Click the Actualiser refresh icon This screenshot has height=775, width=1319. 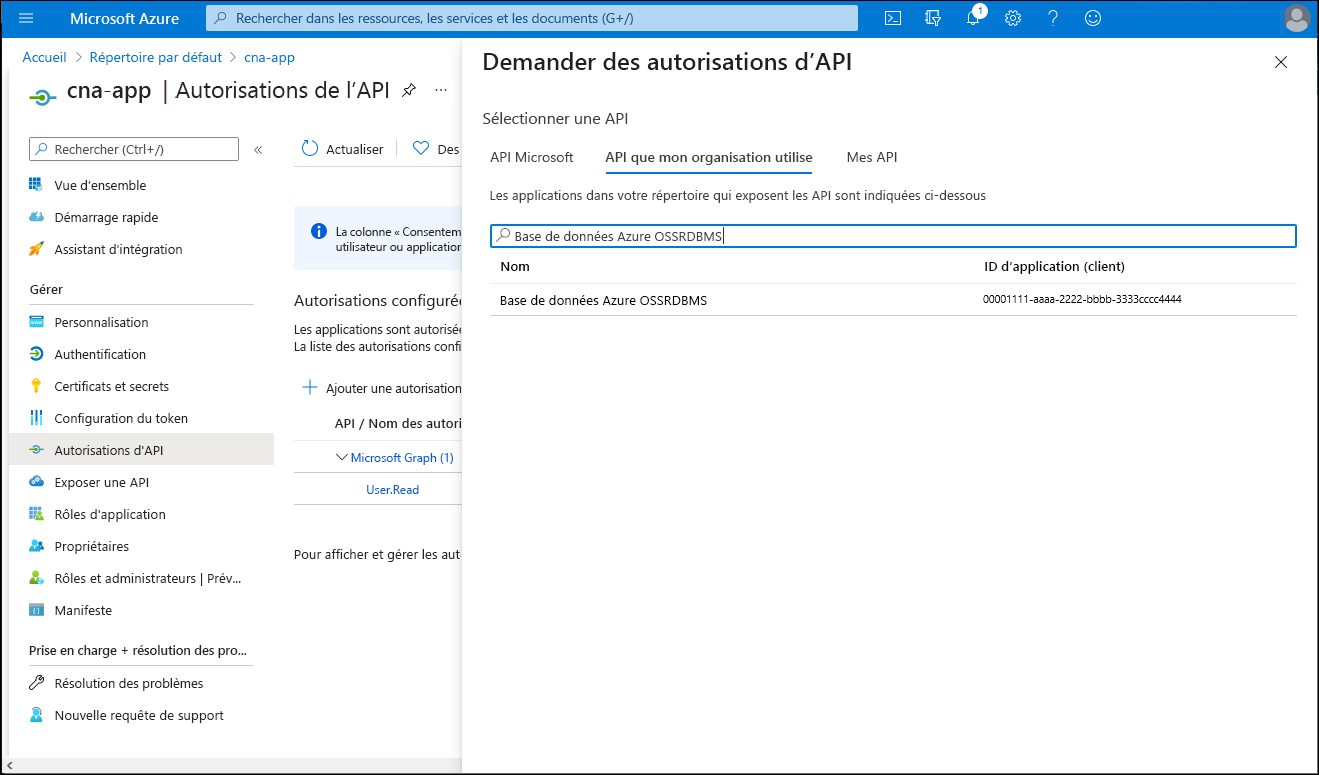point(310,148)
